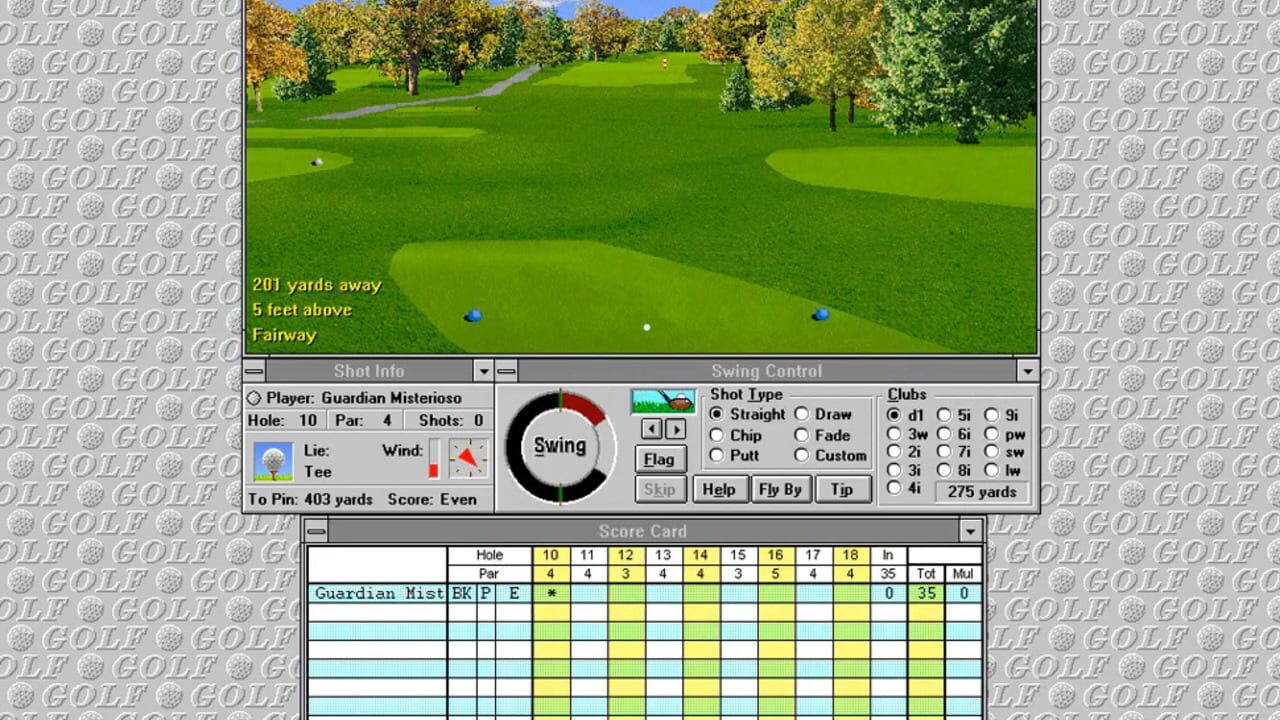Click the Tip button
This screenshot has width=1280, height=720.
842,489
